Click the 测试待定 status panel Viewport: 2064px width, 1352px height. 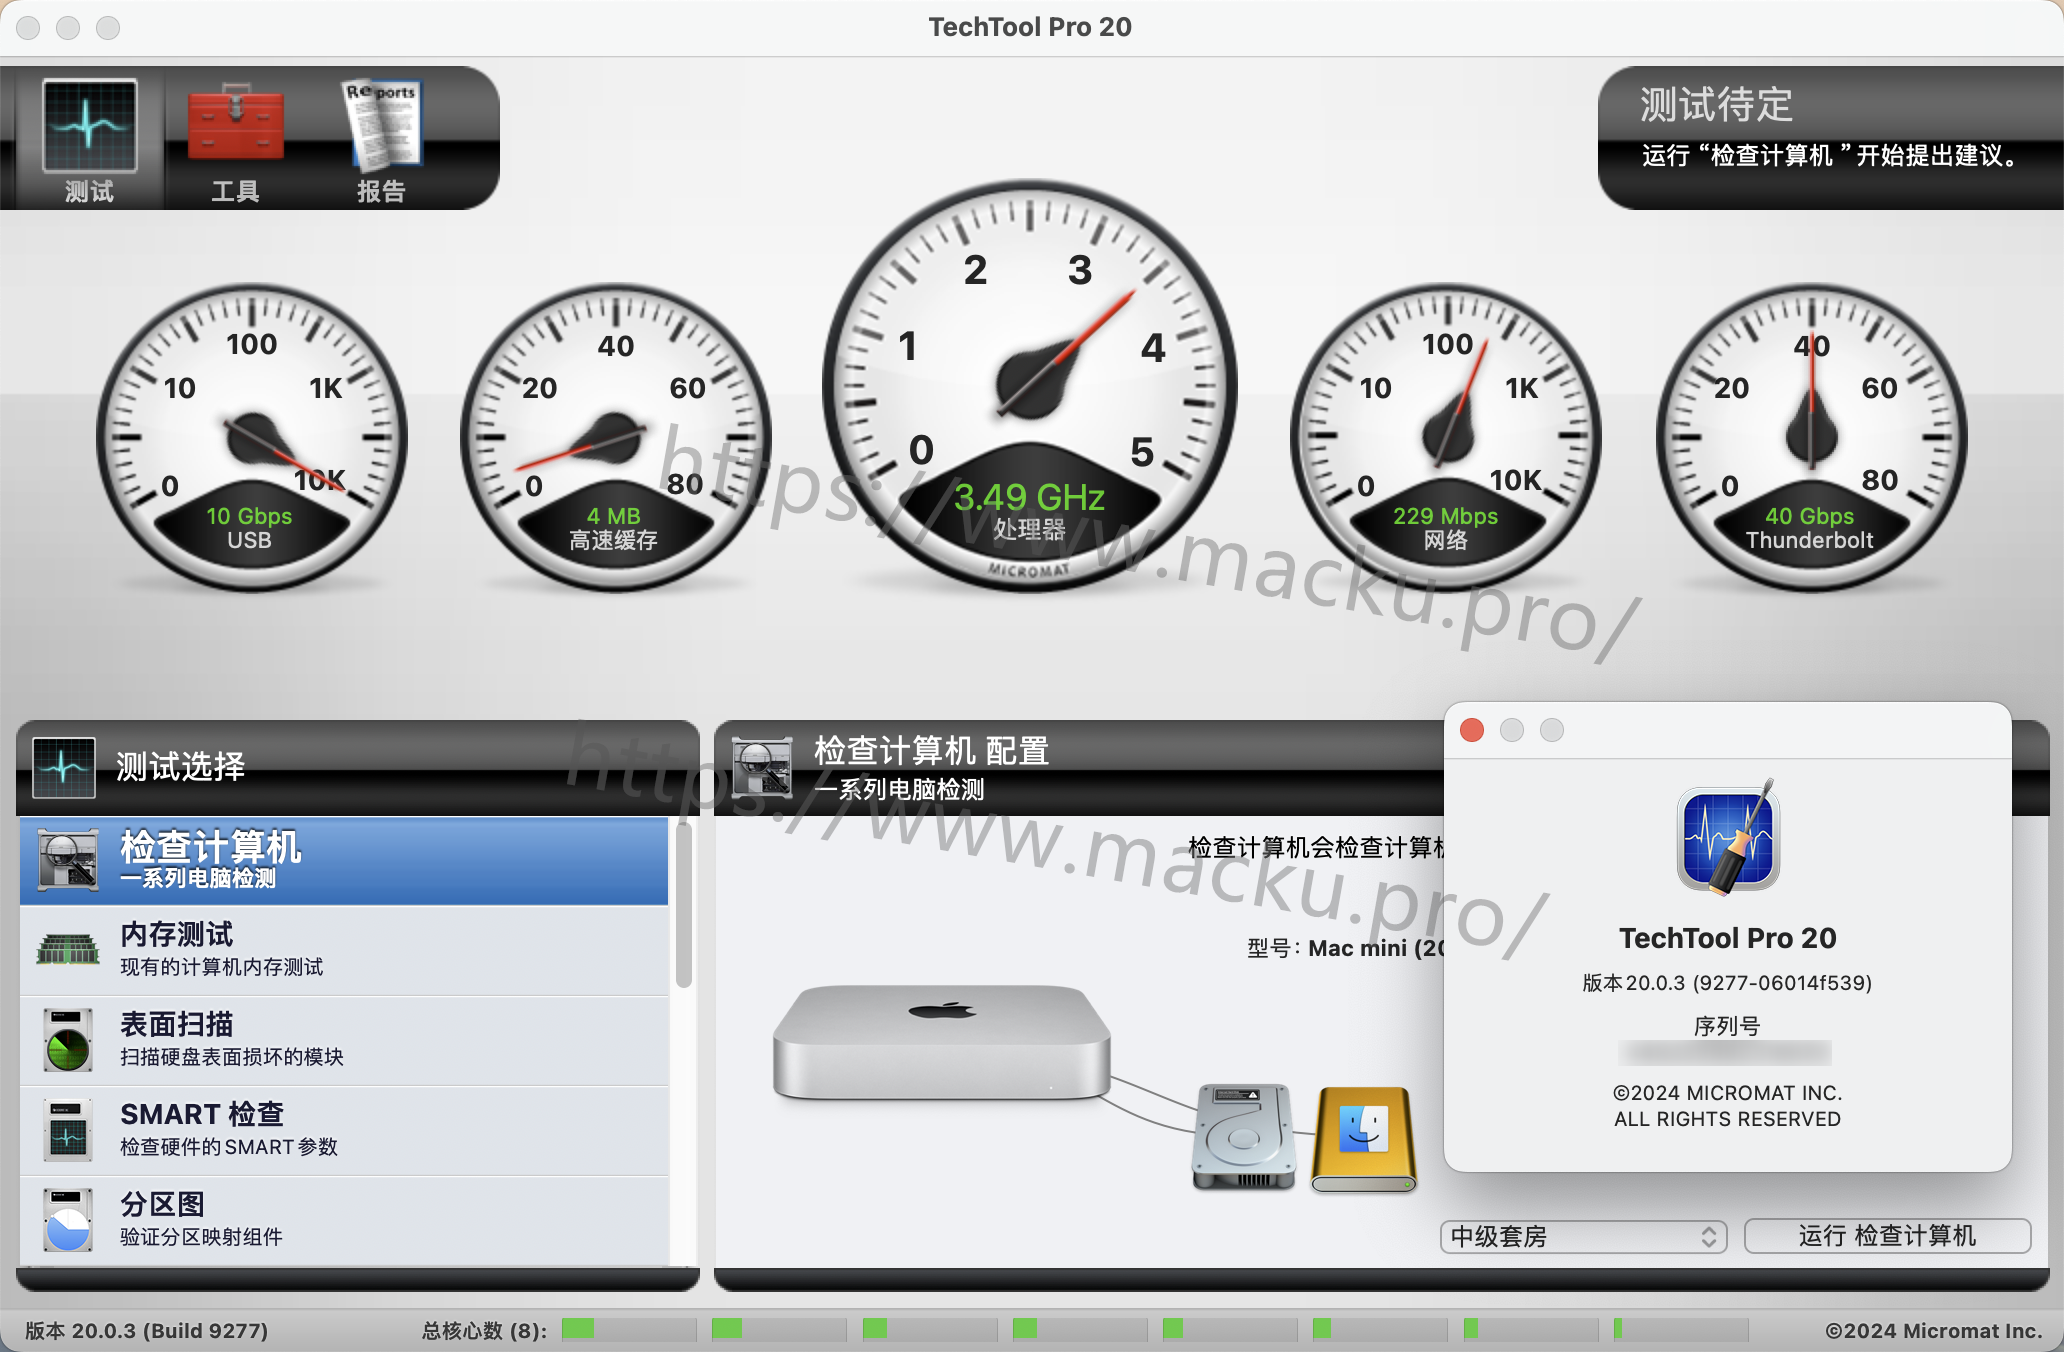tap(1831, 138)
